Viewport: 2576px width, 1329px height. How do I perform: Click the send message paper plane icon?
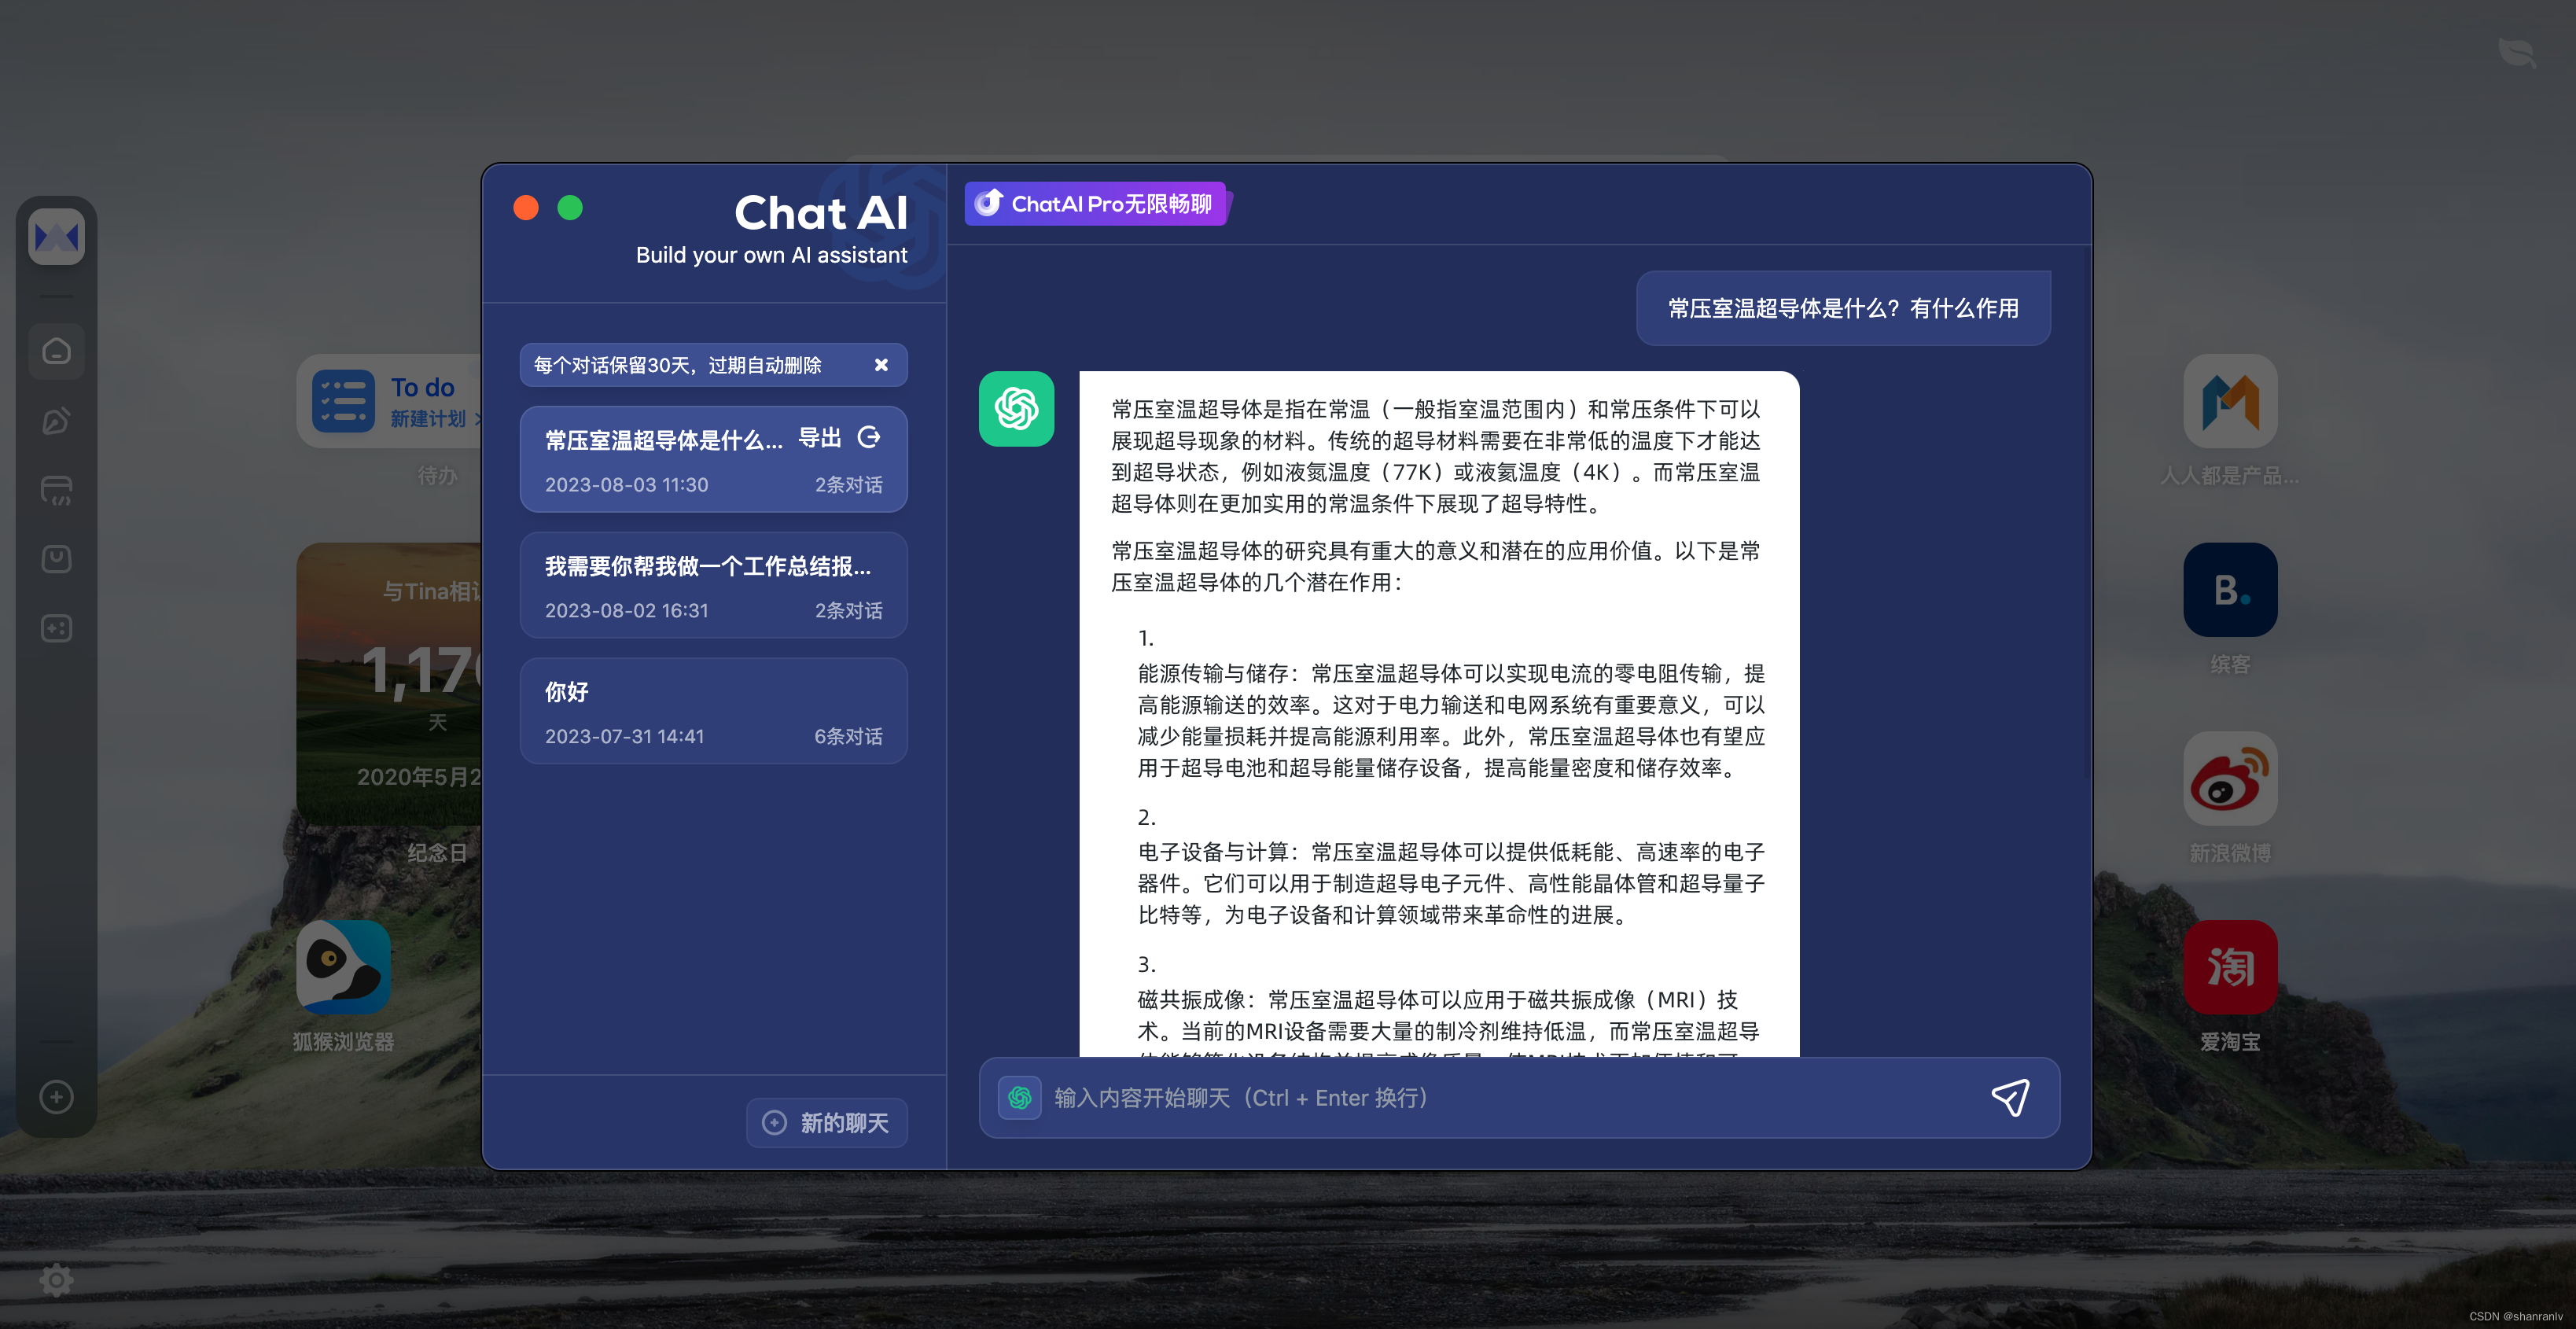coord(2010,1098)
